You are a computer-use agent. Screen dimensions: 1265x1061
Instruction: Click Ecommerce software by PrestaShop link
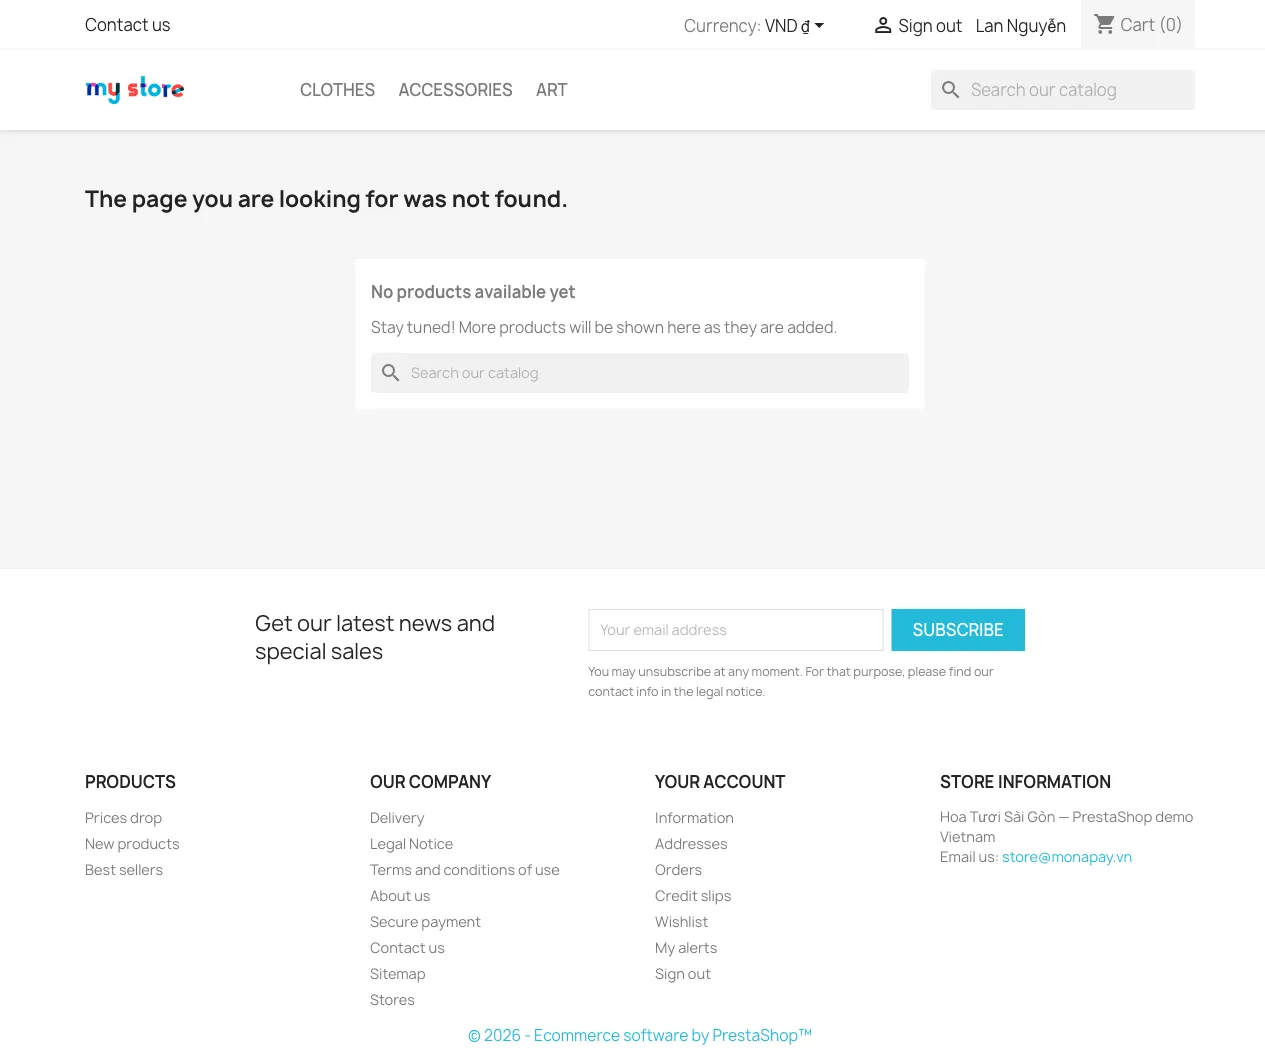point(640,1036)
